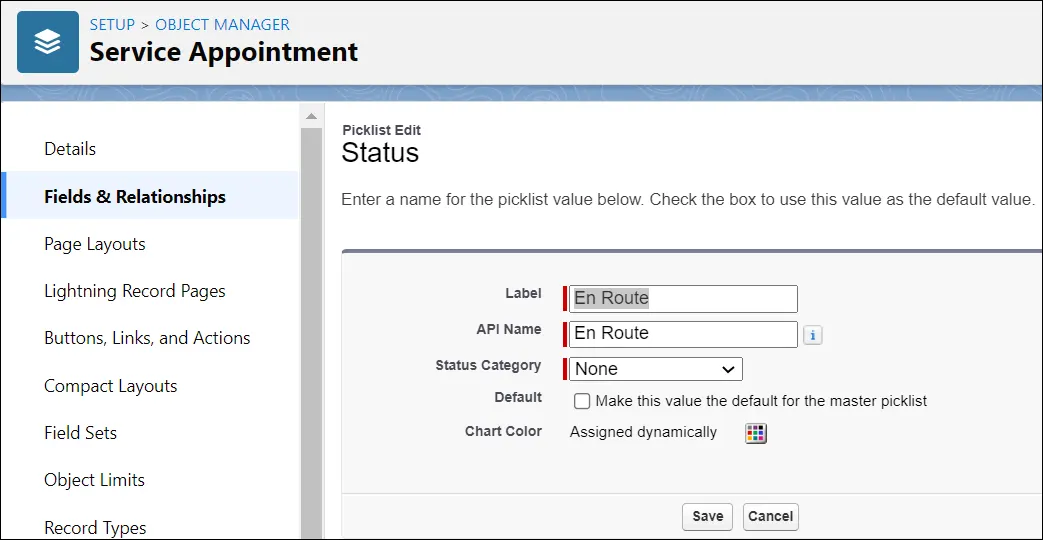Click the sidebar scrollbar up arrow

[x=311, y=116]
